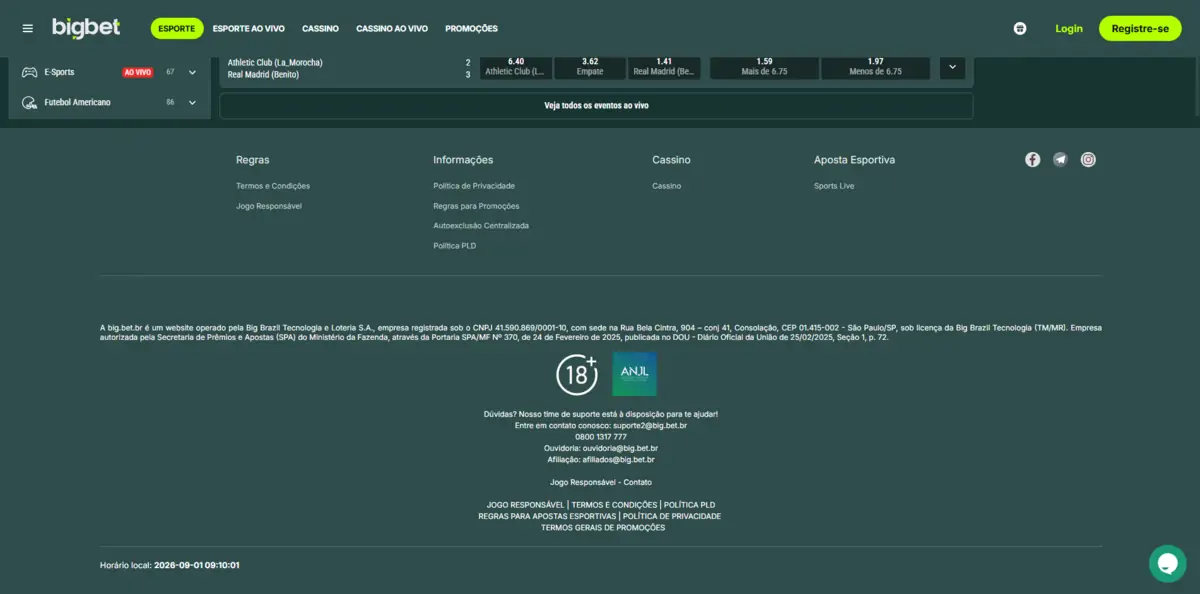Viewport: 1200px width, 594px height.
Task: Expand more markets for Athletic Club match
Action: point(952,67)
